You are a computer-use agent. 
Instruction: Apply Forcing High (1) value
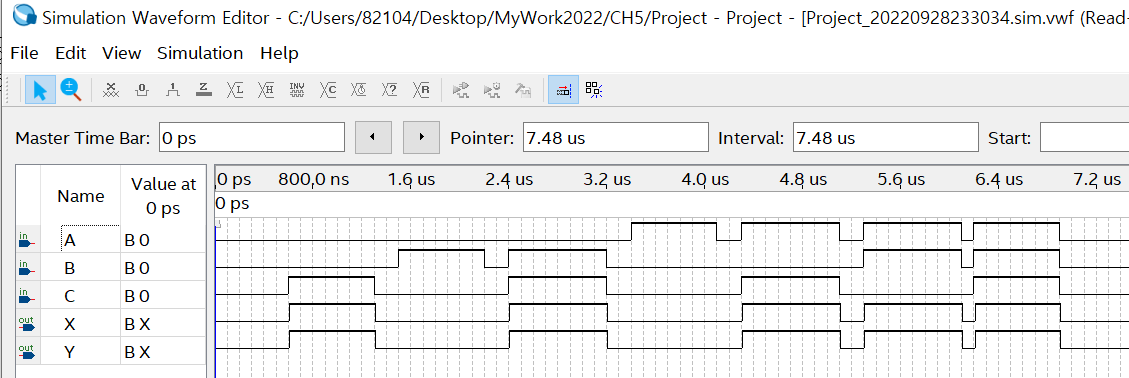pyautogui.click(x=173, y=90)
